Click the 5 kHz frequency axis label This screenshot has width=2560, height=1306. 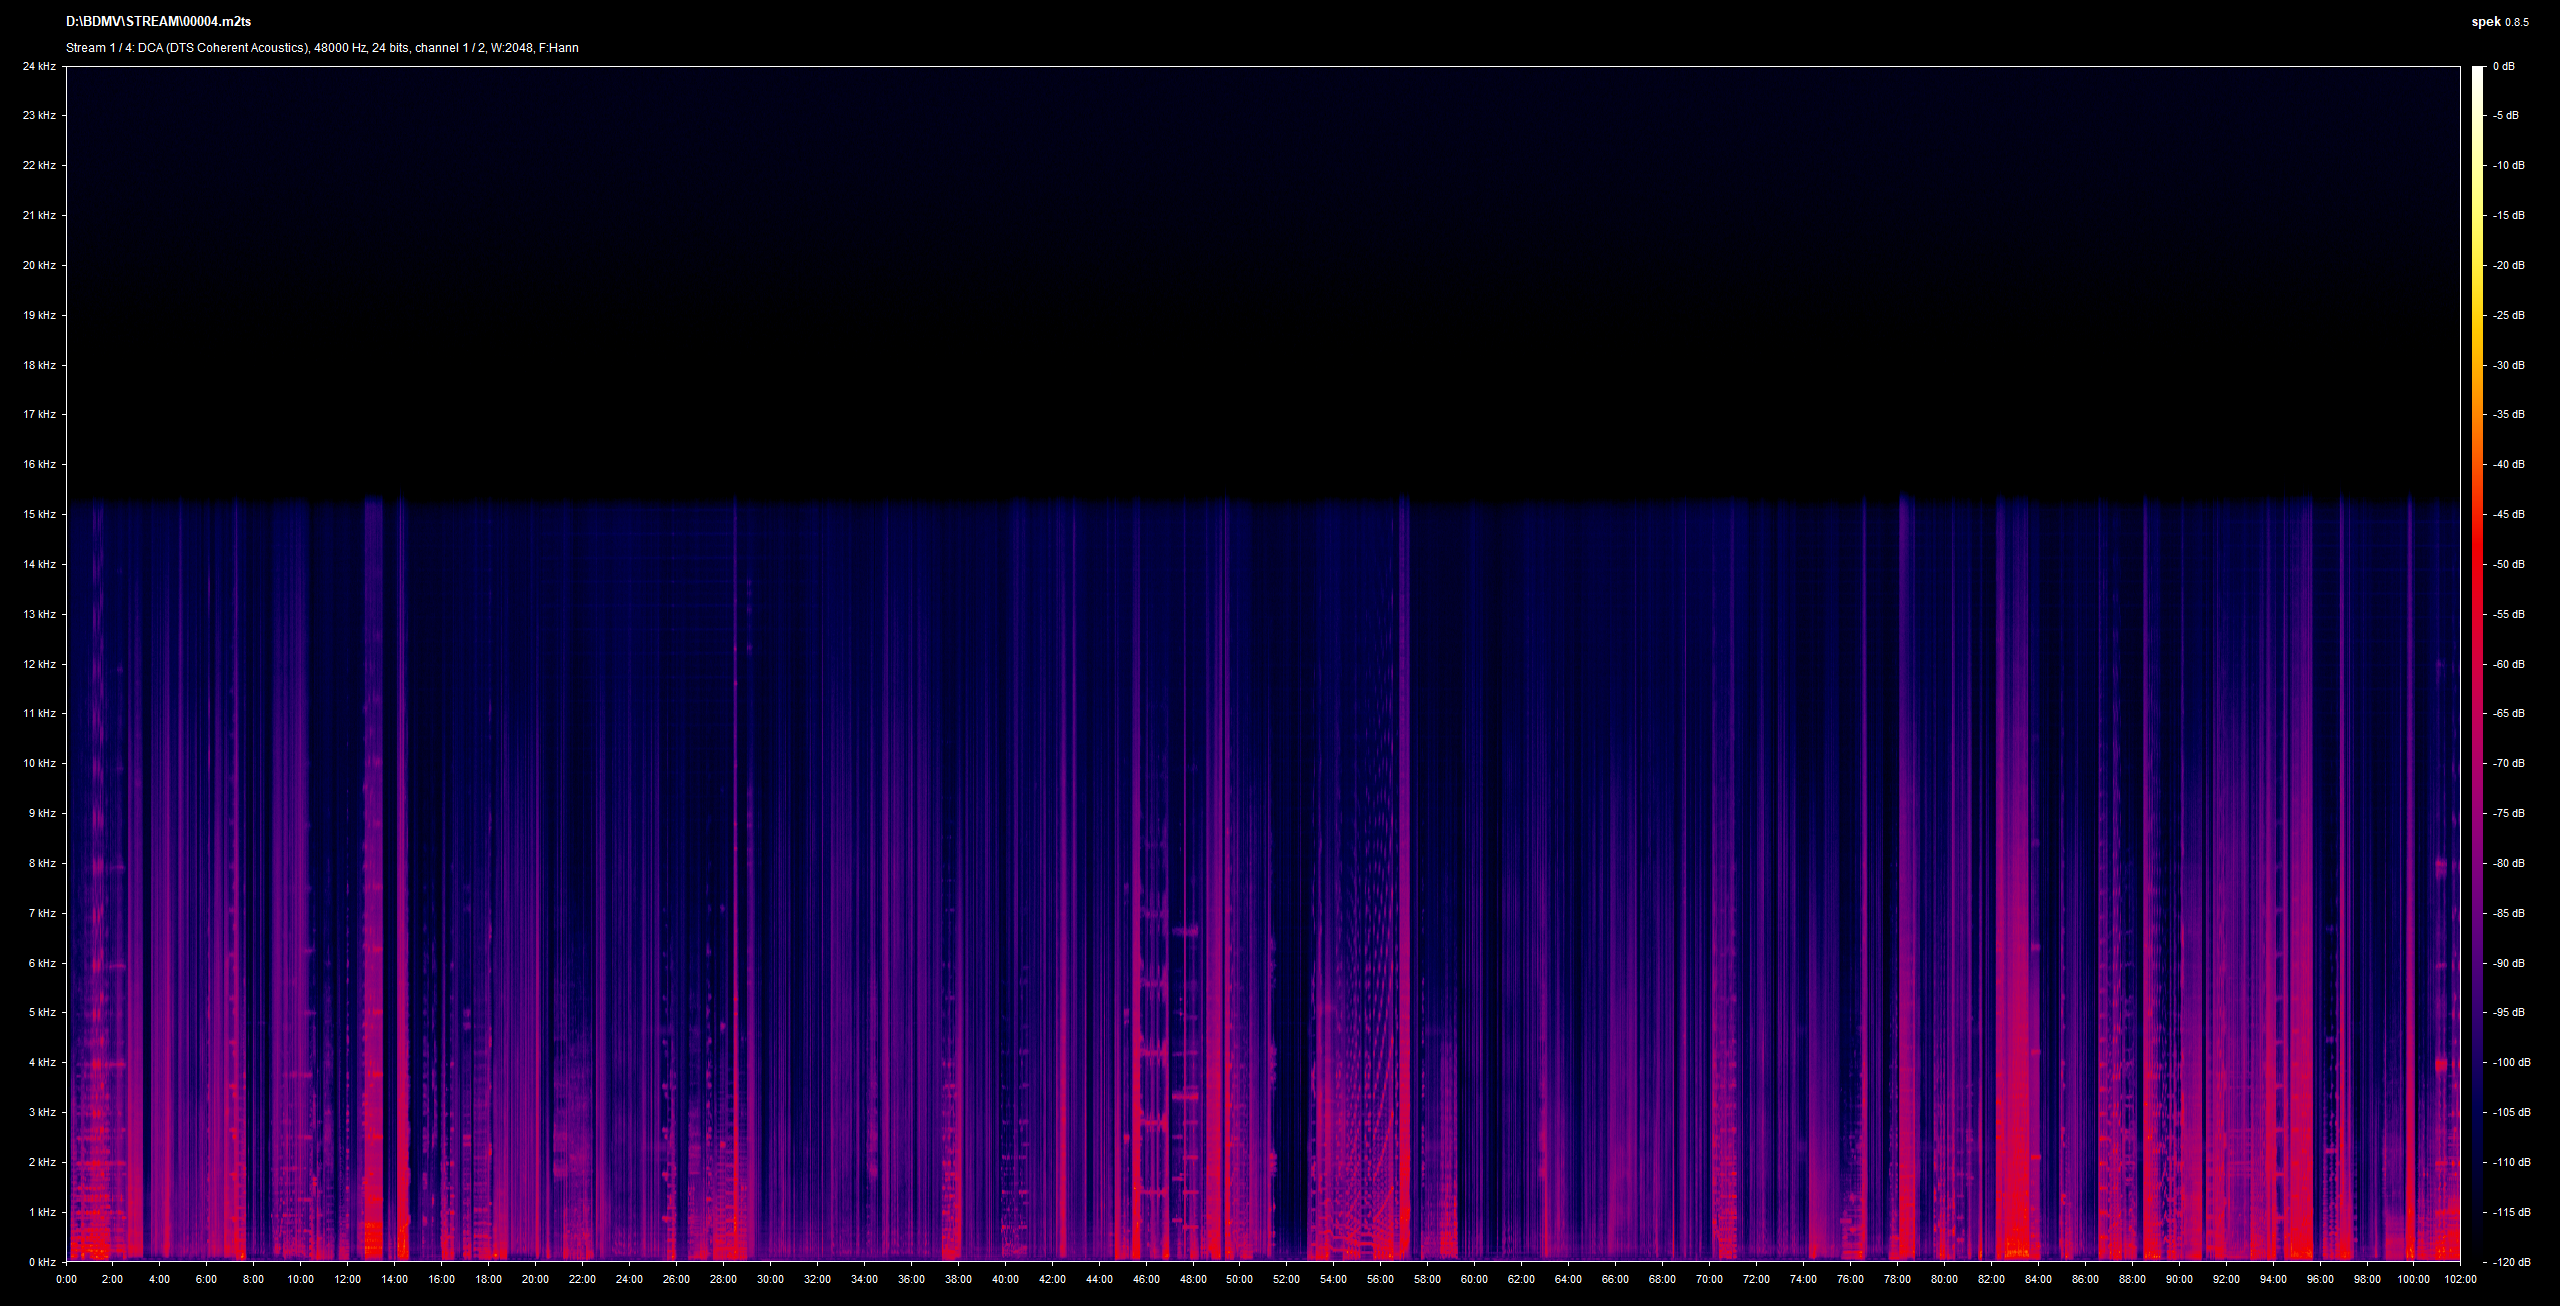pos(42,1012)
